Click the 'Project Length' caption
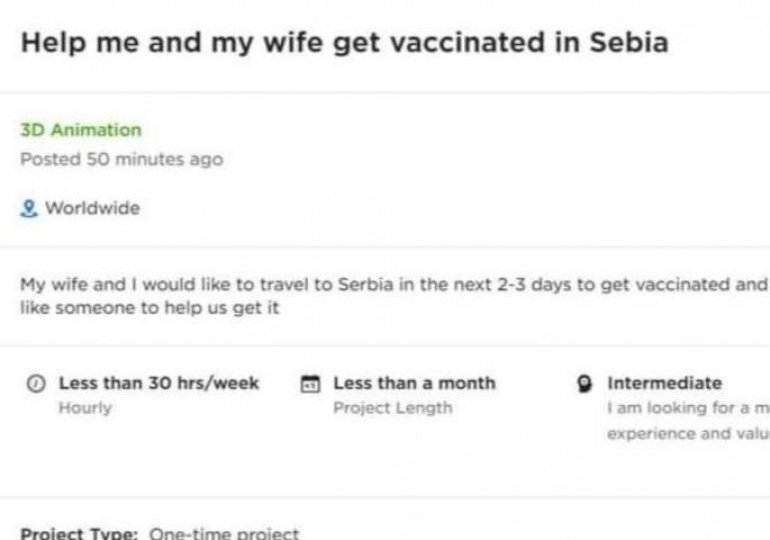Image resolution: width=770 pixels, height=540 pixels. click(x=392, y=408)
